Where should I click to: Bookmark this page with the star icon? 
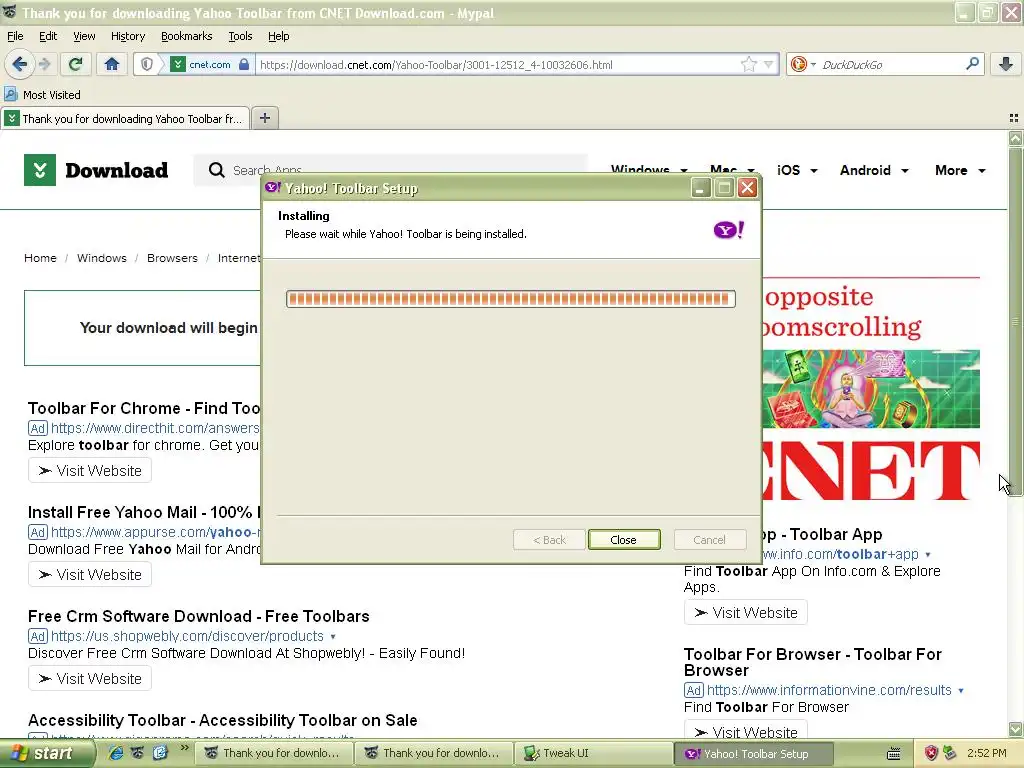[x=748, y=64]
